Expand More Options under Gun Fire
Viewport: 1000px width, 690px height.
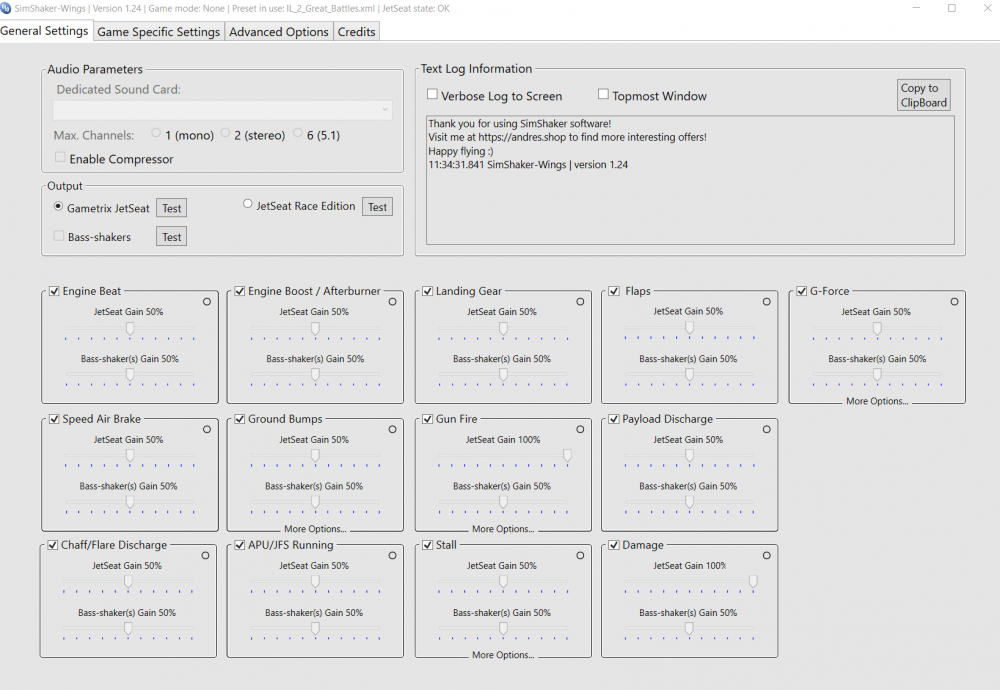tap(503, 529)
